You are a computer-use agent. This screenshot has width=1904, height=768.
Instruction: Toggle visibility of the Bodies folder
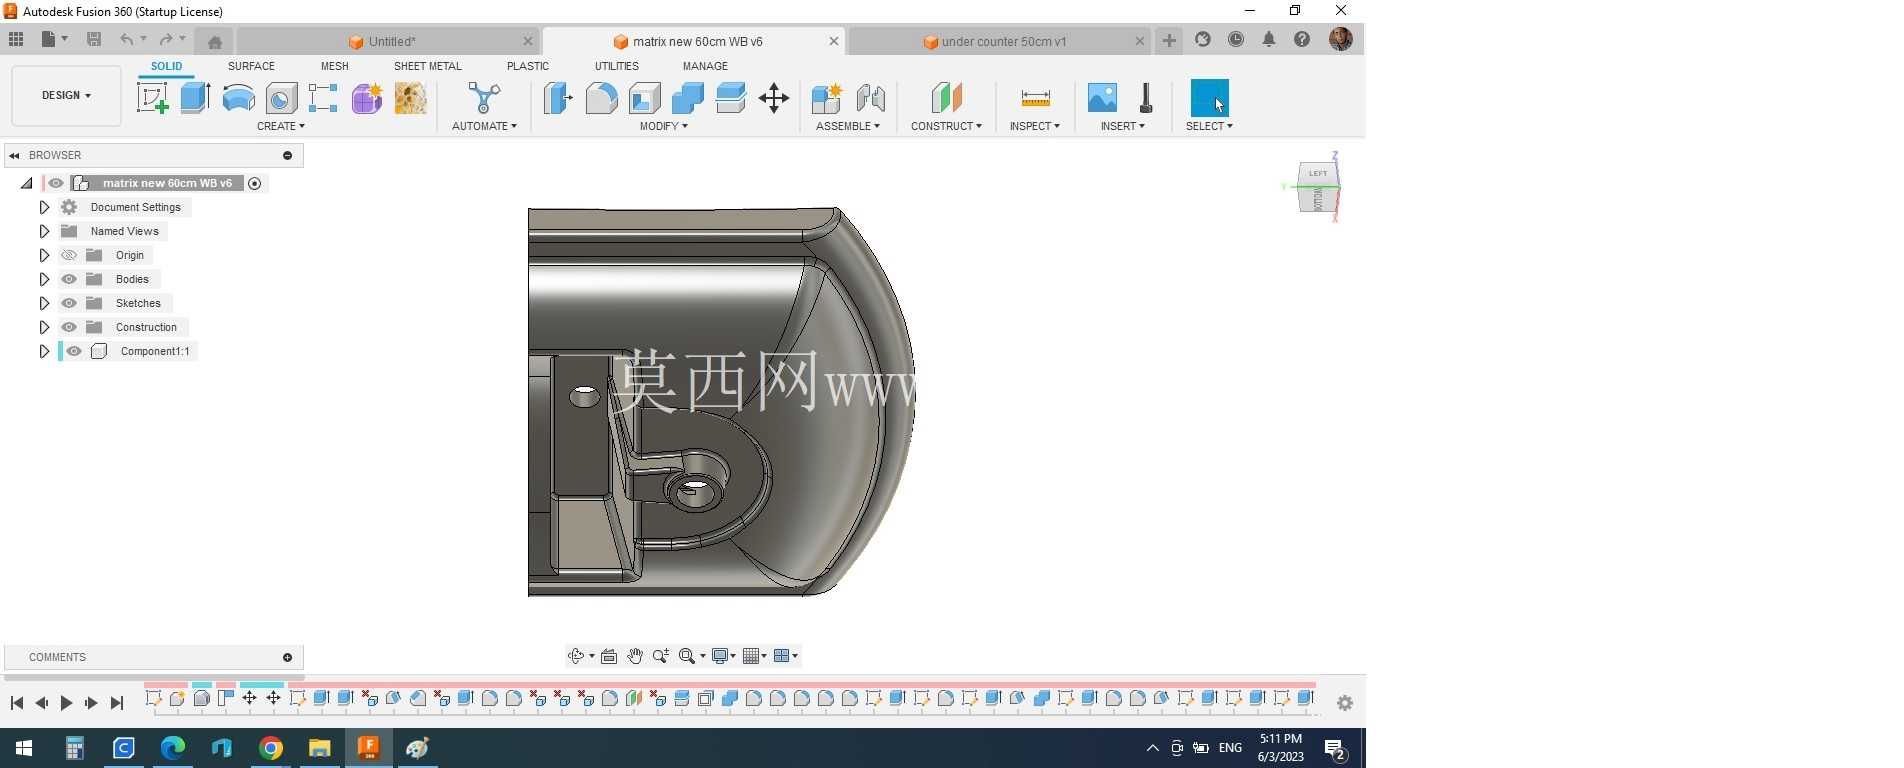pyautogui.click(x=69, y=279)
